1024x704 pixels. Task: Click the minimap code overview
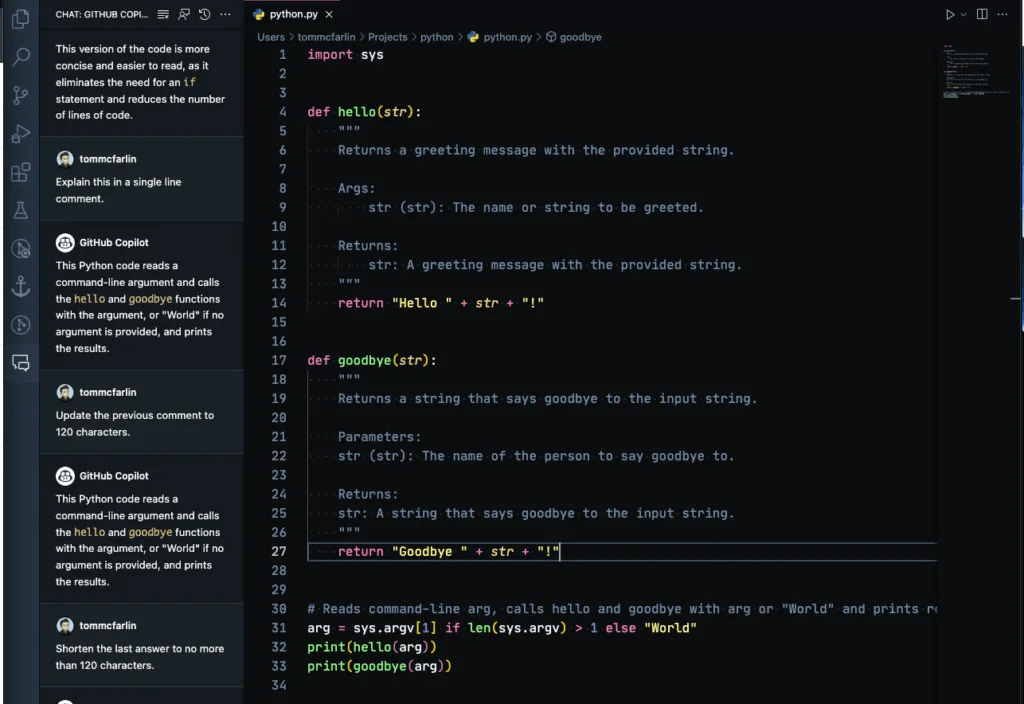[975, 72]
